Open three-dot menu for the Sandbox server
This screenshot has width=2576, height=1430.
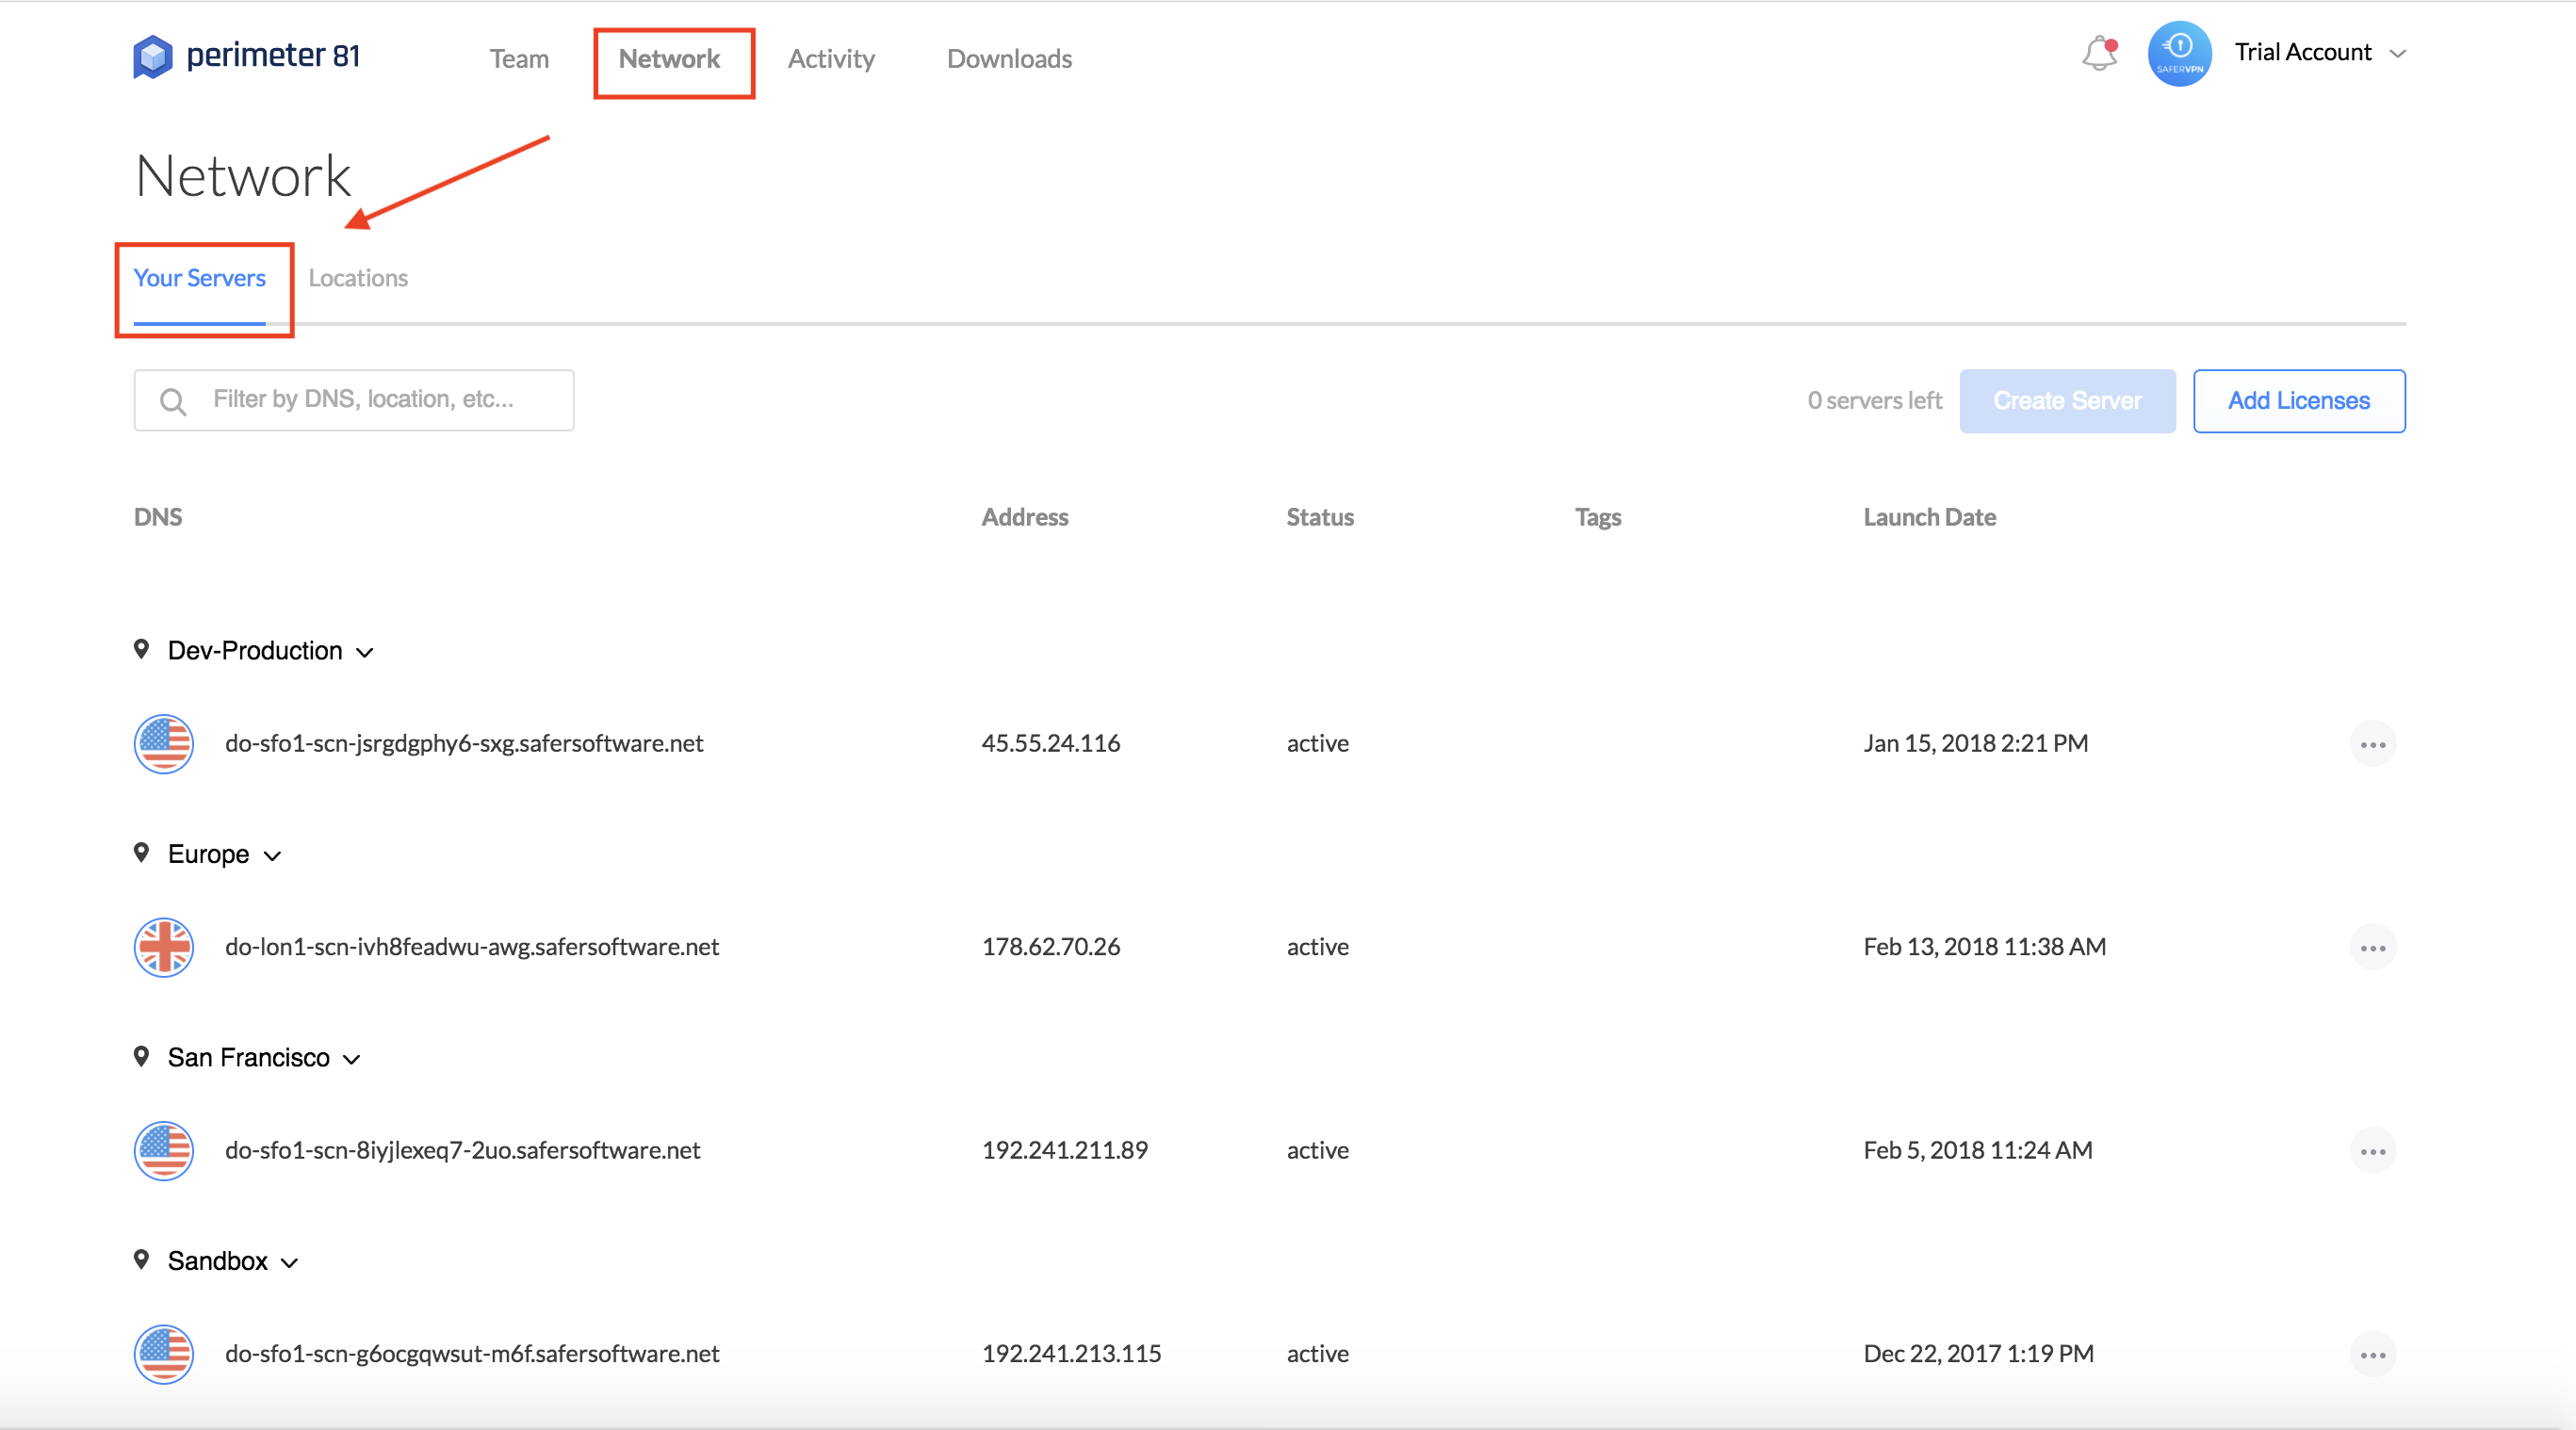2372,1355
